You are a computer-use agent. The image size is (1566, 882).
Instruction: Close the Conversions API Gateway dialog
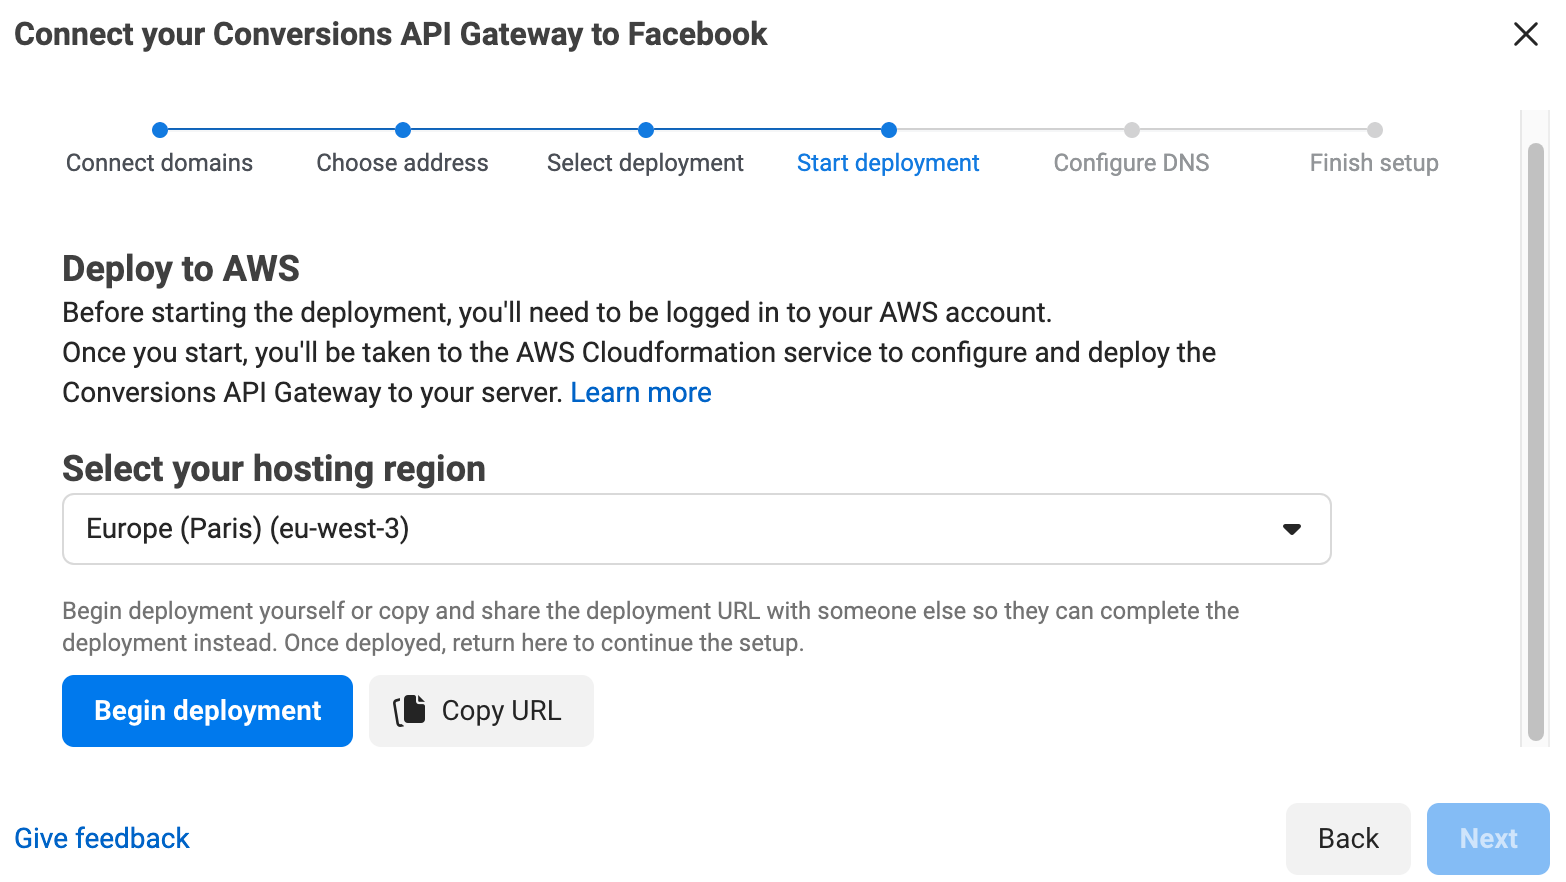[1525, 34]
